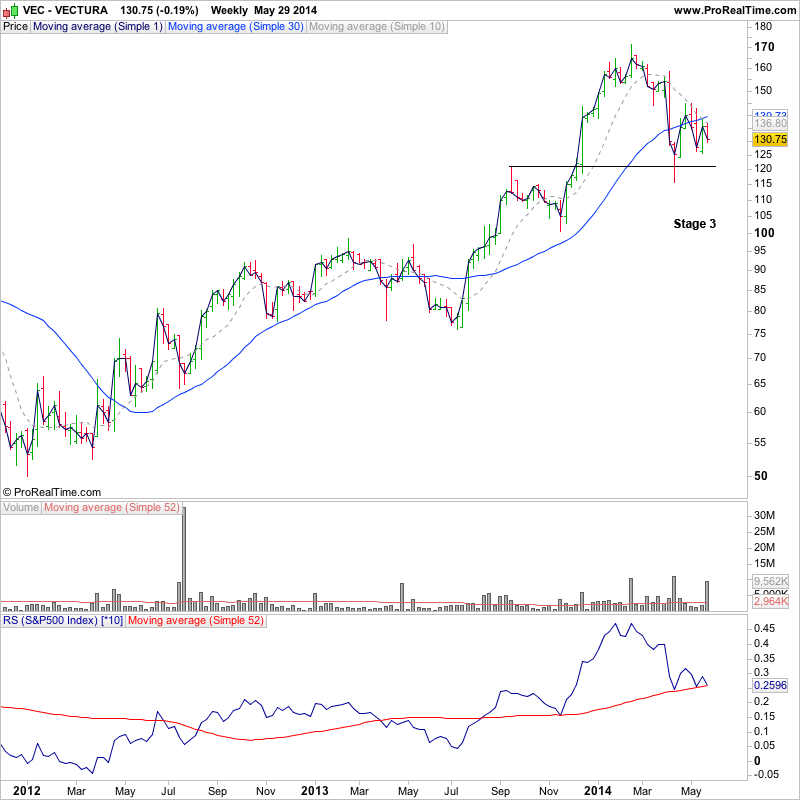Click the yellow 130.75 price tag
800x800 pixels.
pos(770,139)
